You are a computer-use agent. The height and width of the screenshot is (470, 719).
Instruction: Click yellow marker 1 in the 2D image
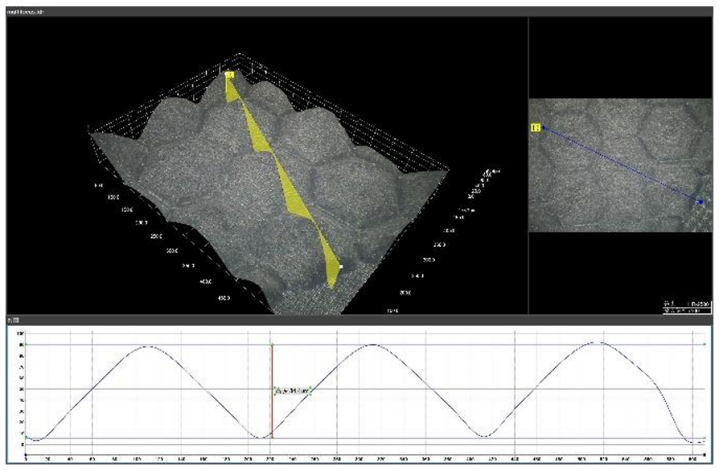click(x=535, y=128)
